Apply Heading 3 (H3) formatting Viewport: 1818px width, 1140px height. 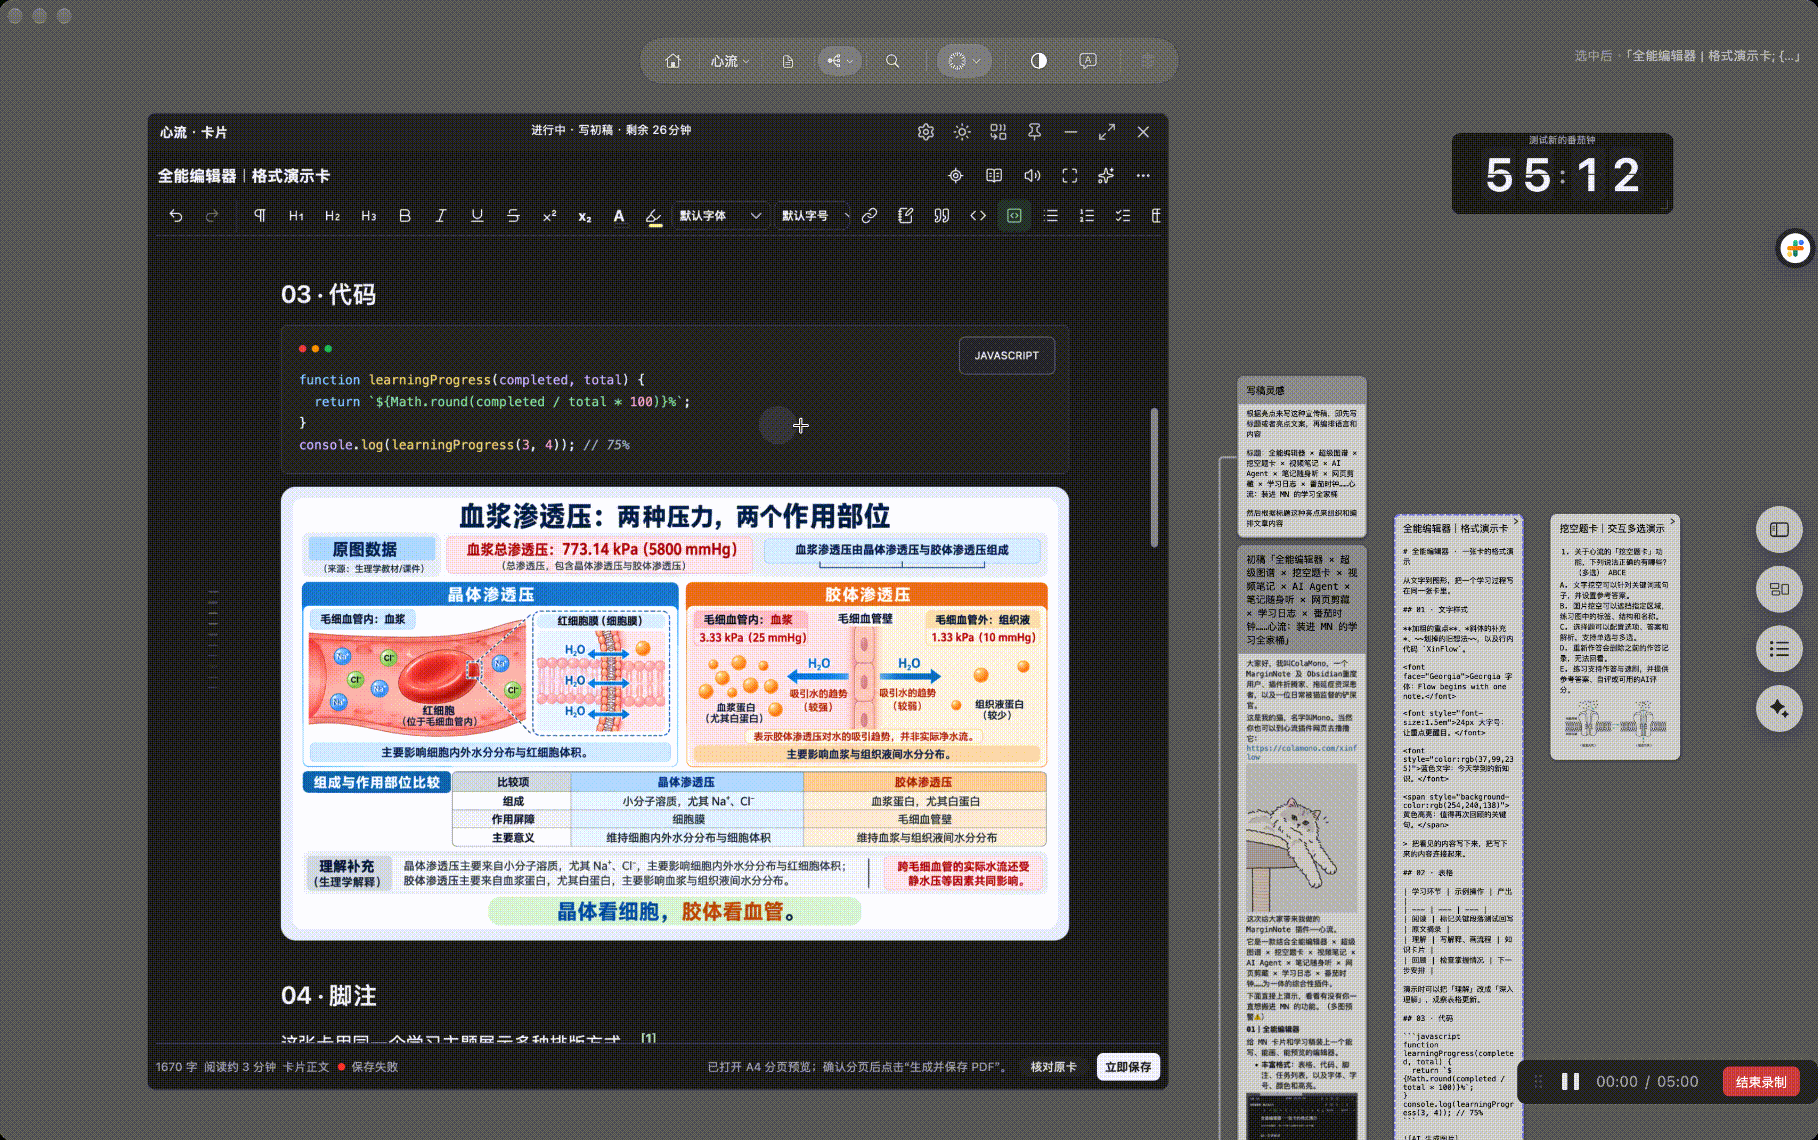[x=369, y=216]
